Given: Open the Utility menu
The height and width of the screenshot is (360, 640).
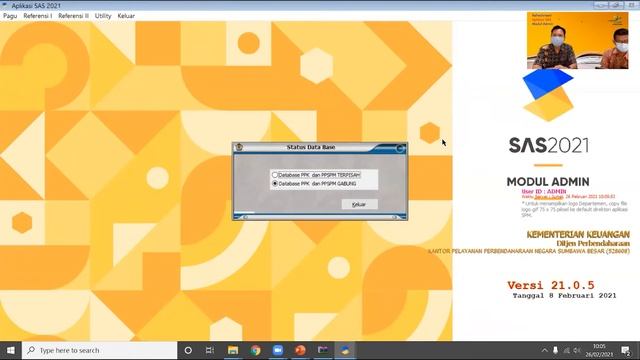Looking at the screenshot, I should click(103, 16).
